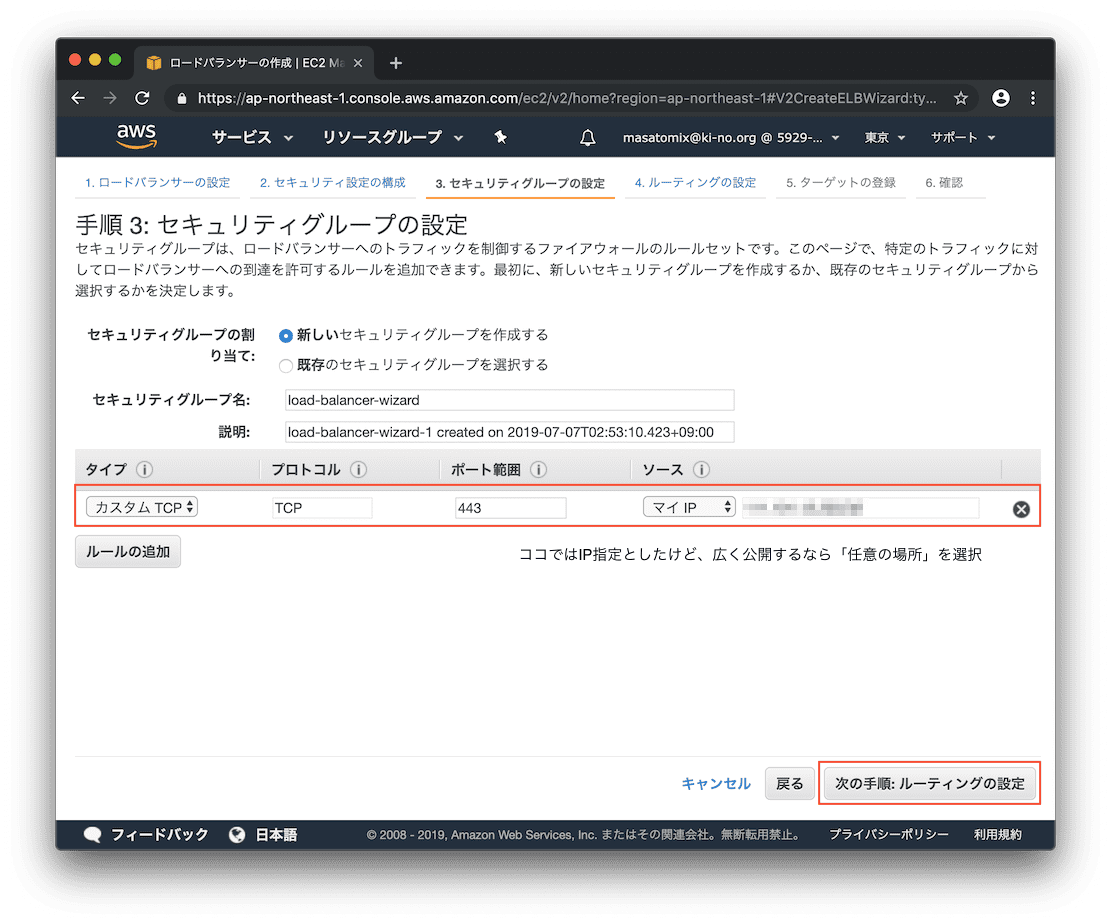Click the キャンセル link

(716, 784)
